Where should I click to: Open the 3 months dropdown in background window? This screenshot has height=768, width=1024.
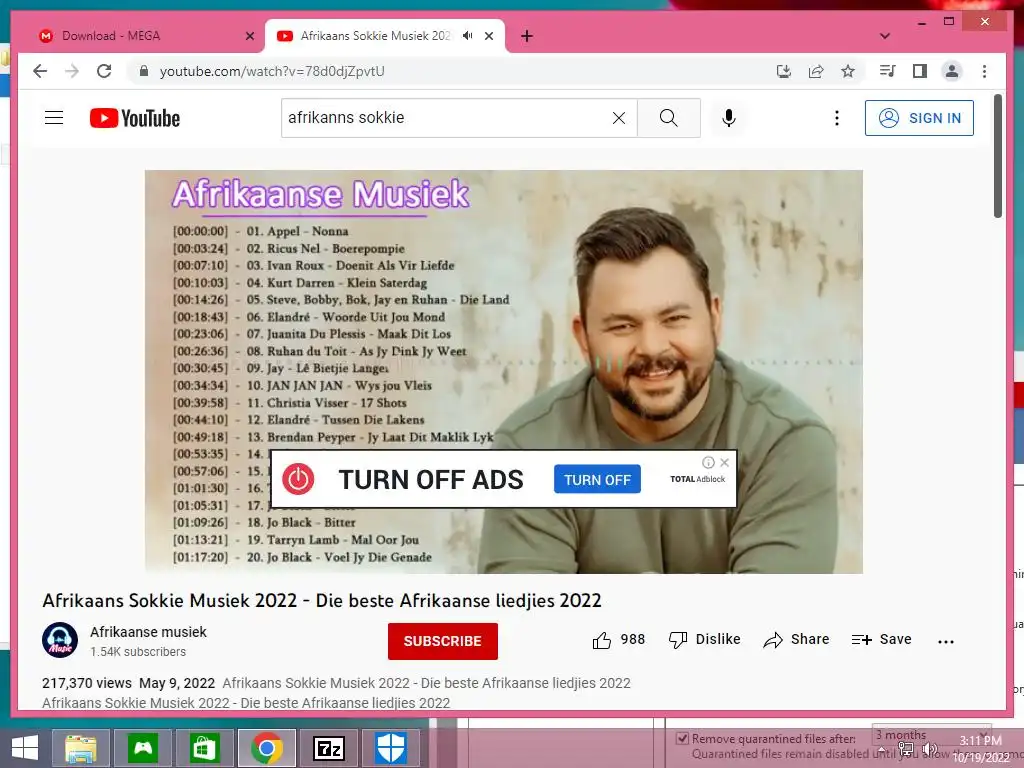[931, 735]
